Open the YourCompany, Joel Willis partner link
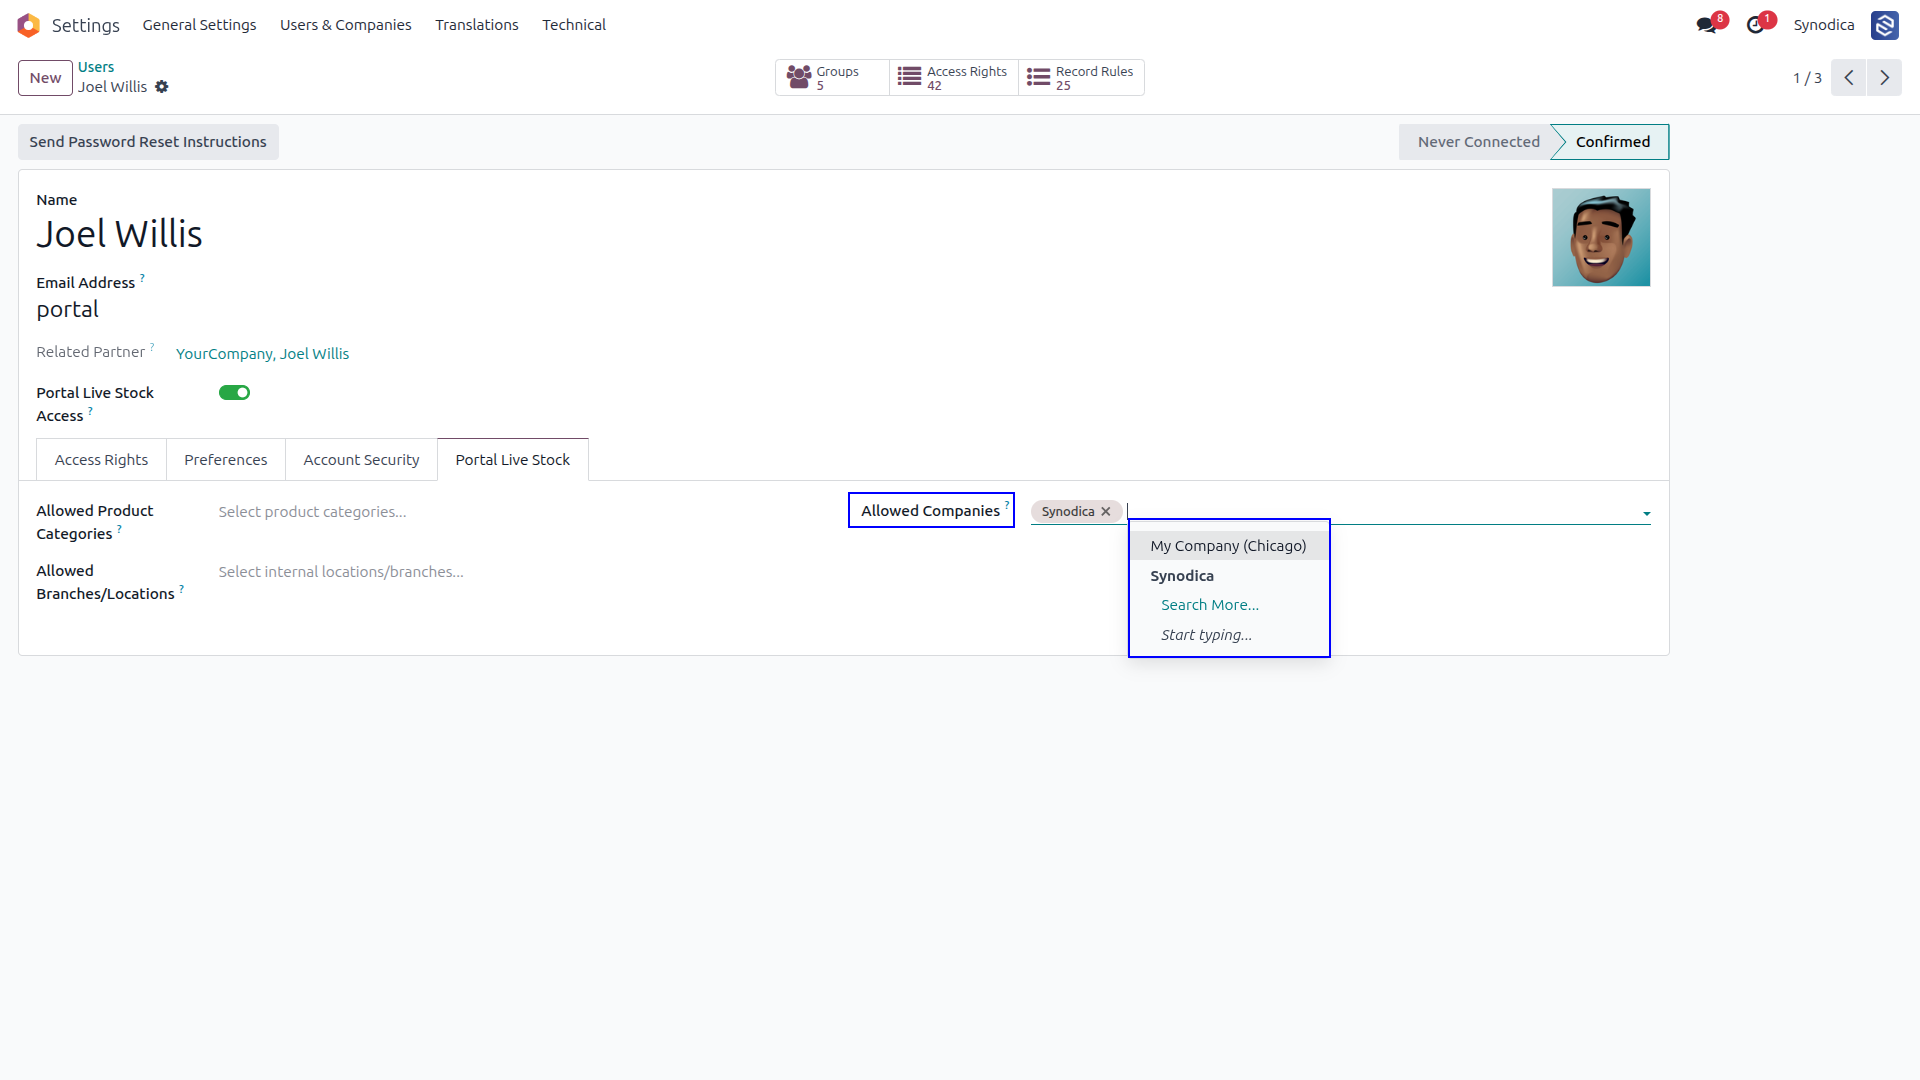 pyautogui.click(x=263, y=354)
